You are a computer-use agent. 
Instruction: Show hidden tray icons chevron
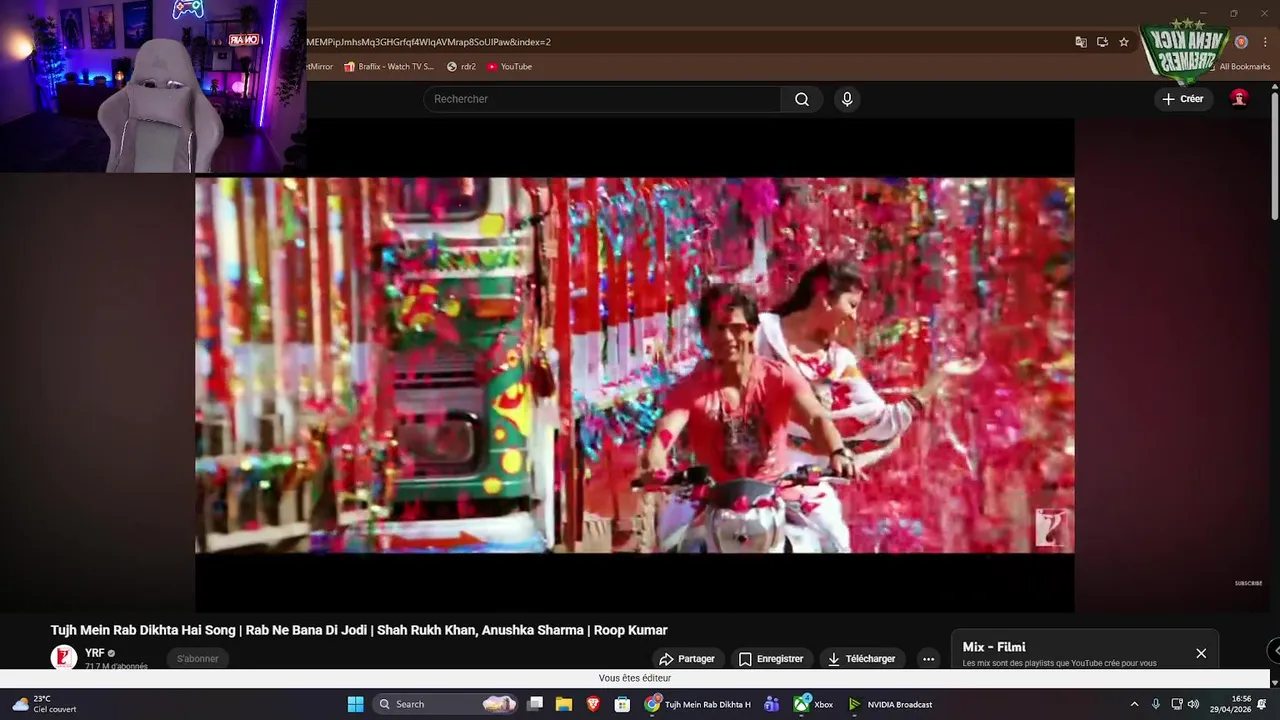[1134, 704]
